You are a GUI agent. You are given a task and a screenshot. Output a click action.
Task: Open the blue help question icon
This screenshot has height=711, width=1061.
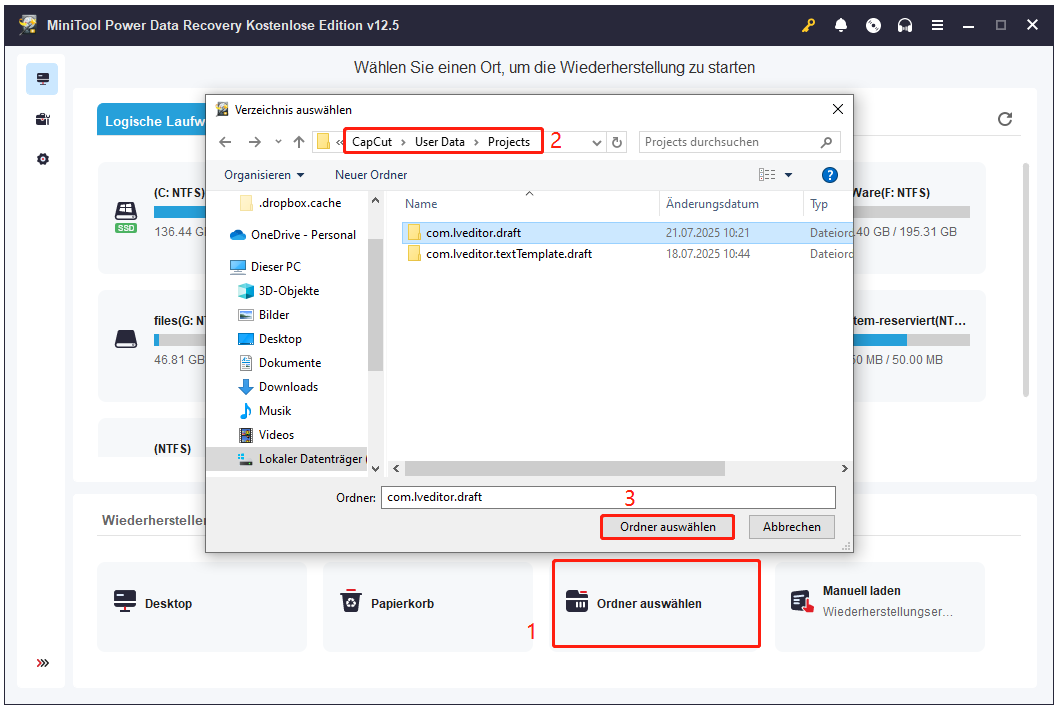pos(830,175)
